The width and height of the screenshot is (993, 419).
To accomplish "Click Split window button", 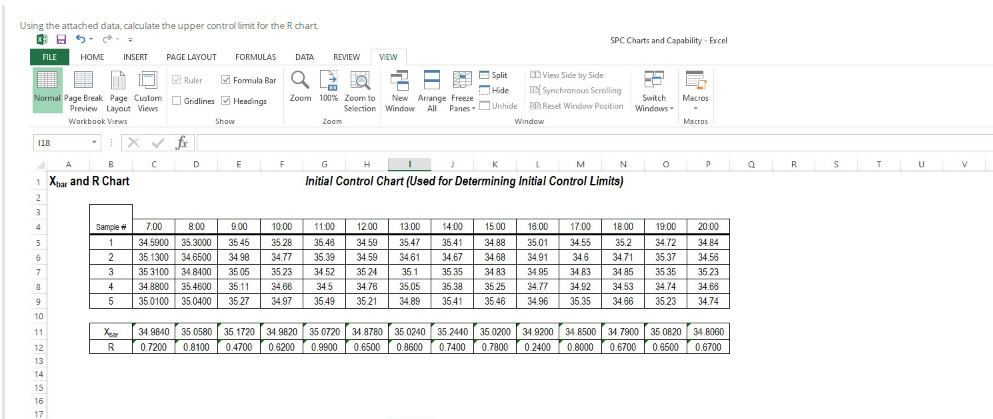I will 493,75.
